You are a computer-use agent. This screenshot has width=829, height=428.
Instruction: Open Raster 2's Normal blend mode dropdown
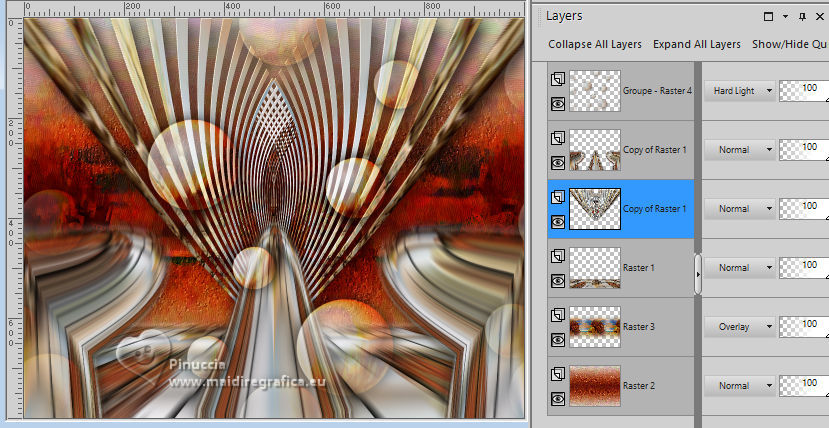(740, 386)
